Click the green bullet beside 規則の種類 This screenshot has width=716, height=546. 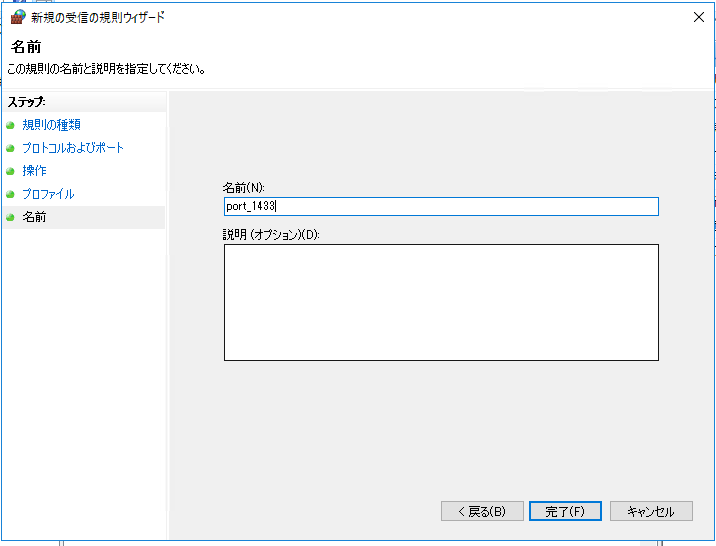click(x=11, y=125)
